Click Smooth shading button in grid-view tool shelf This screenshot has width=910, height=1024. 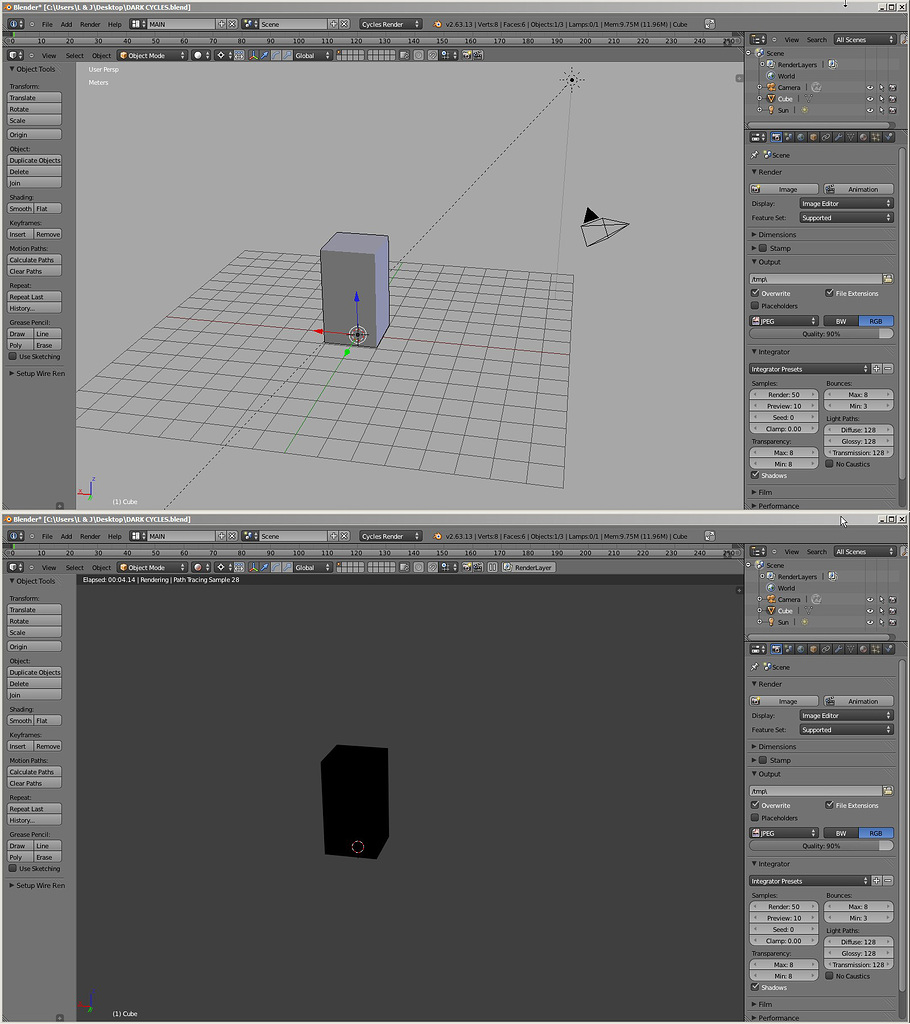(x=20, y=208)
